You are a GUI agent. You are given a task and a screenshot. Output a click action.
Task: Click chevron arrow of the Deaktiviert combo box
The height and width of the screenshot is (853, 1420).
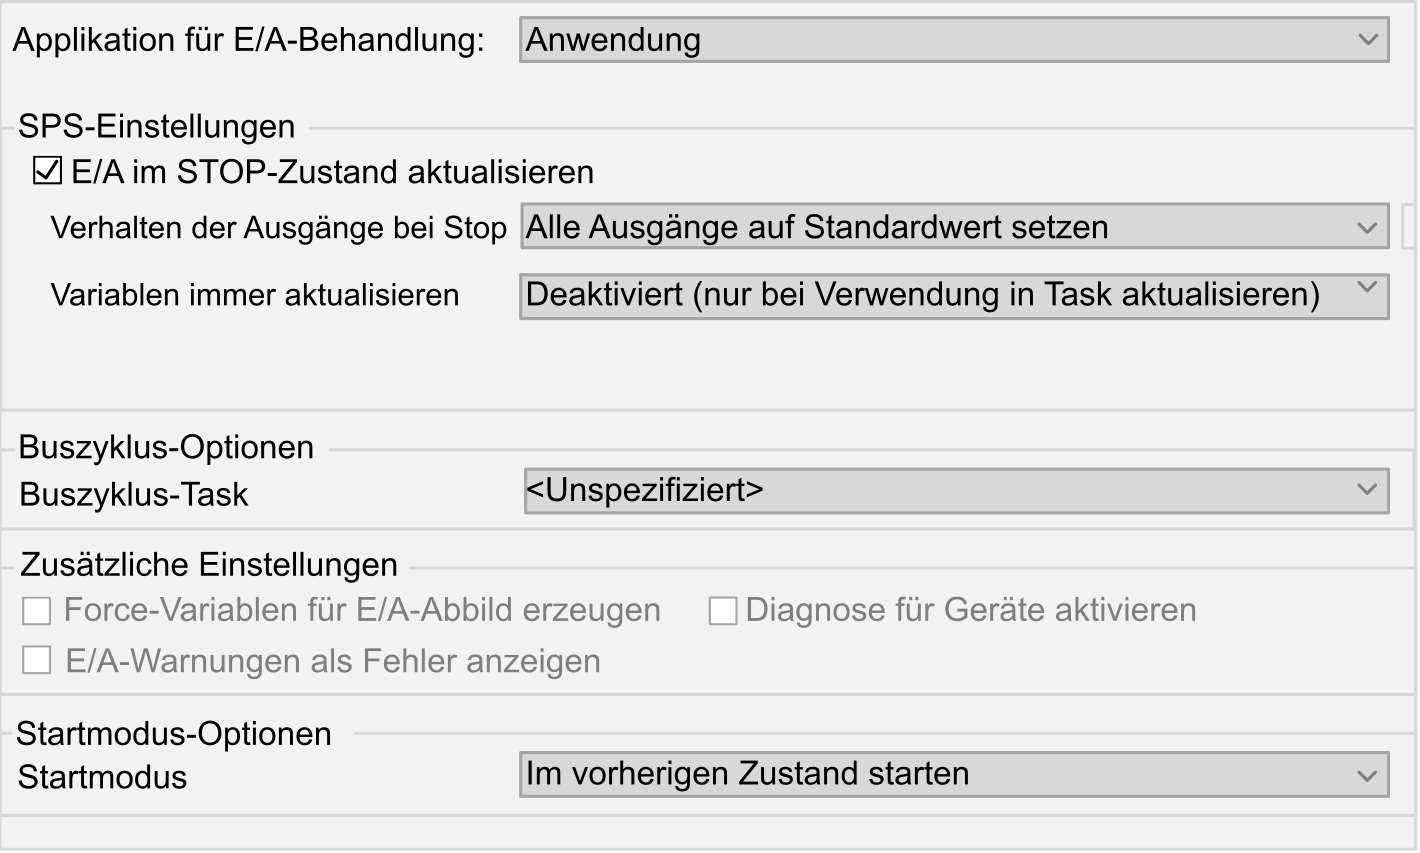1368,289
